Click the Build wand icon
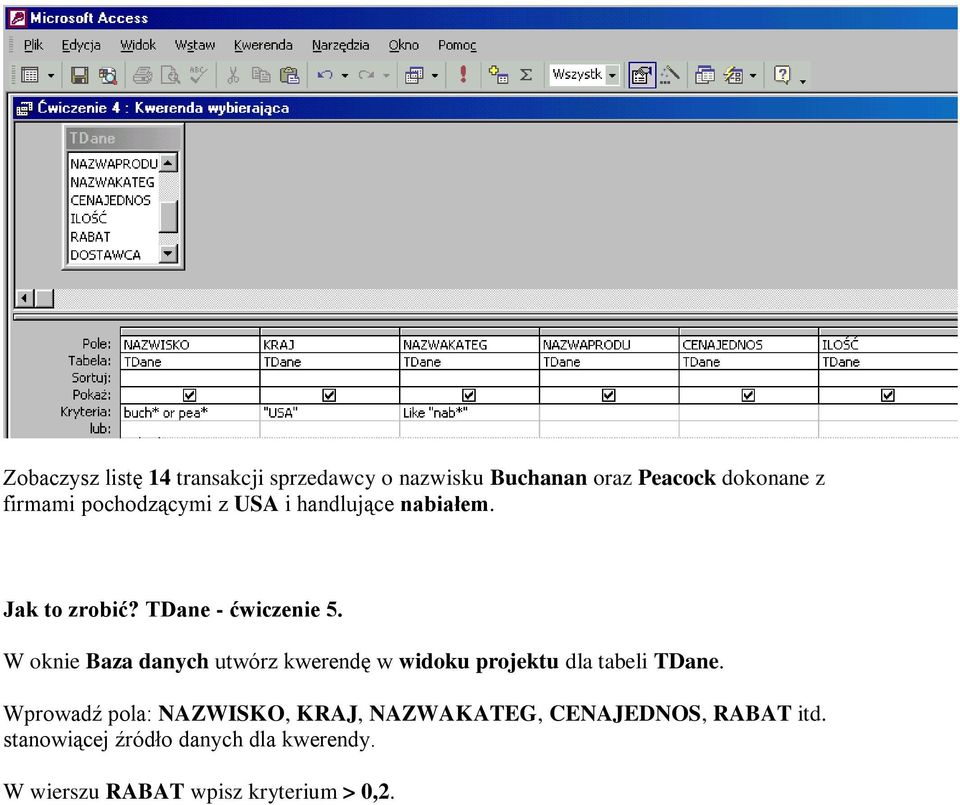This screenshot has height=805, width=960. 669,75
